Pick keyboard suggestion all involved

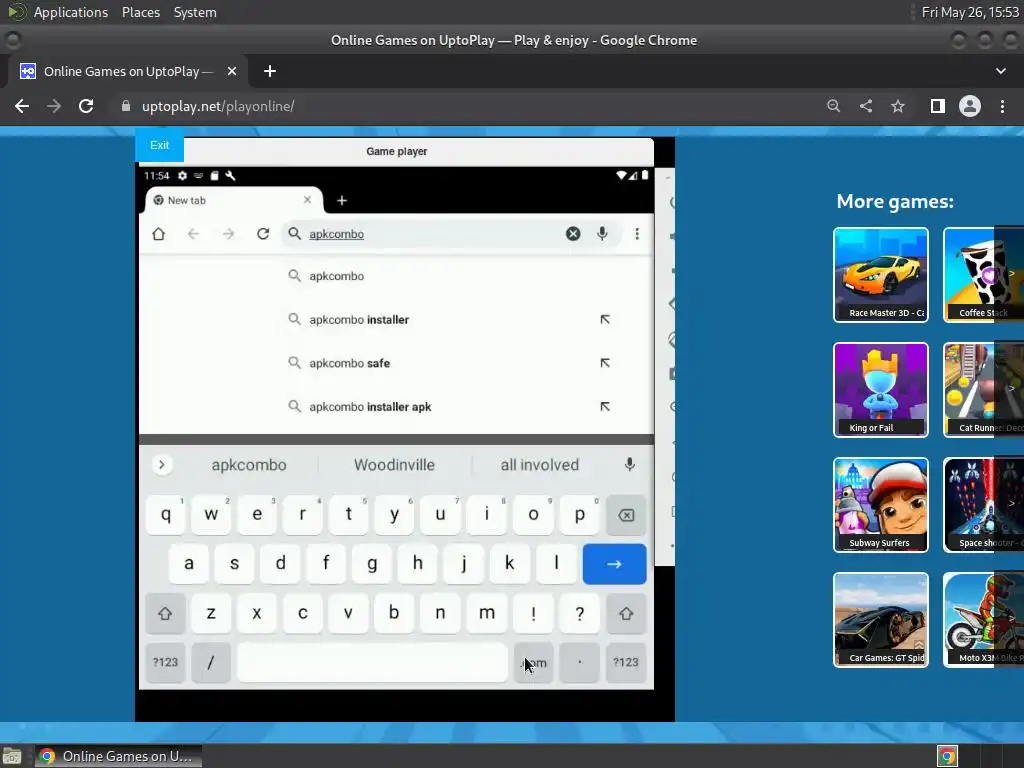coord(539,465)
